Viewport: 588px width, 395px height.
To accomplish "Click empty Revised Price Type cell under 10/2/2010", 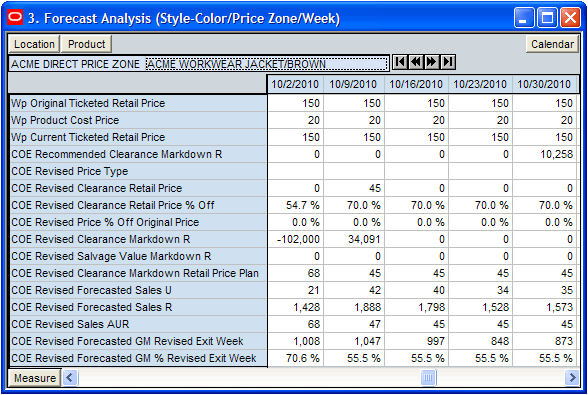I will coord(295,171).
